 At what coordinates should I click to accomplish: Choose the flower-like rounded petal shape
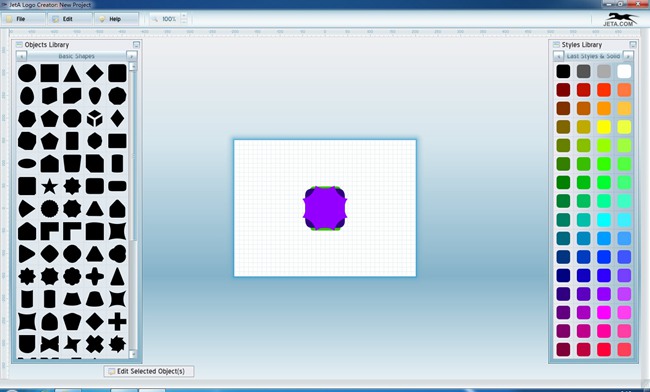point(72,276)
